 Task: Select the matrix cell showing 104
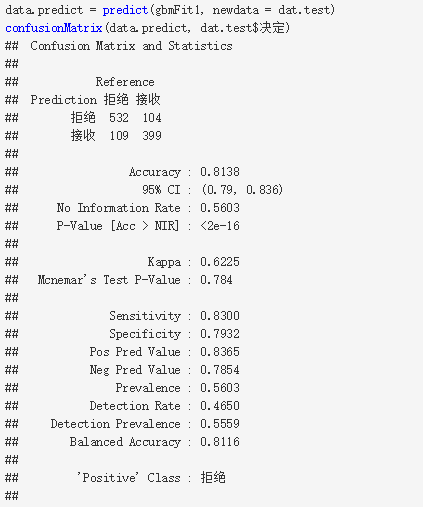(152, 118)
